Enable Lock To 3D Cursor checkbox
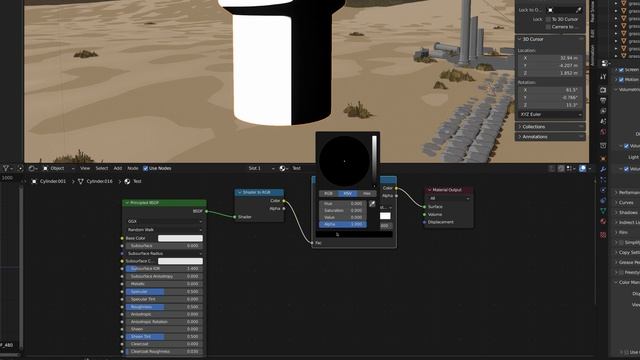 [548, 19]
